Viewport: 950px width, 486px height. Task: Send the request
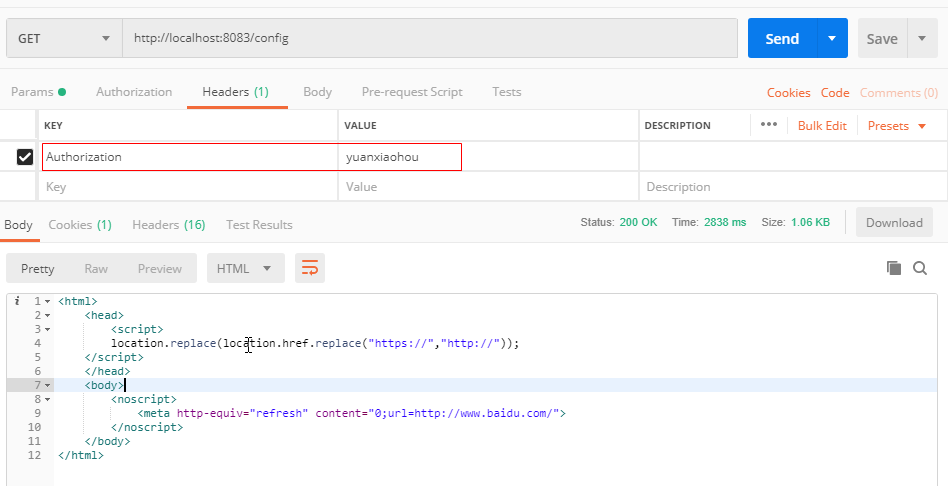point(782,38)
